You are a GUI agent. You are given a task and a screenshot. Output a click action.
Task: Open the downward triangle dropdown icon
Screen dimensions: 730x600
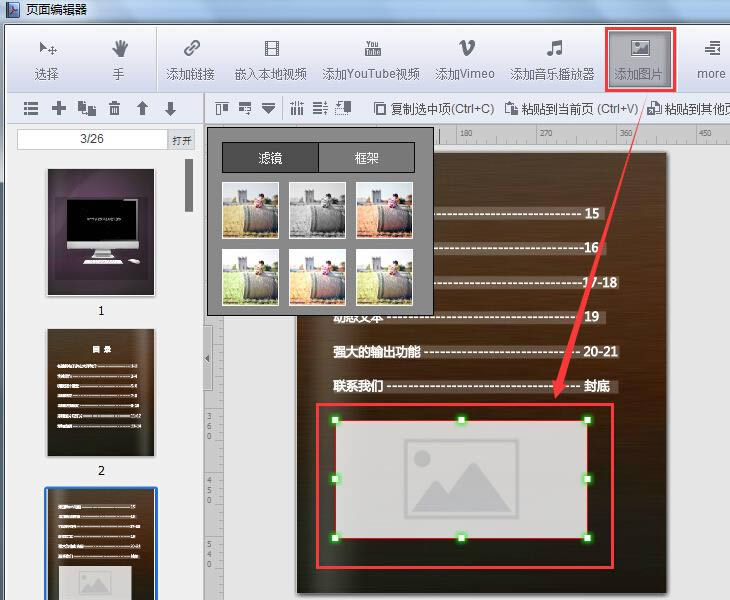click(268, 108)
